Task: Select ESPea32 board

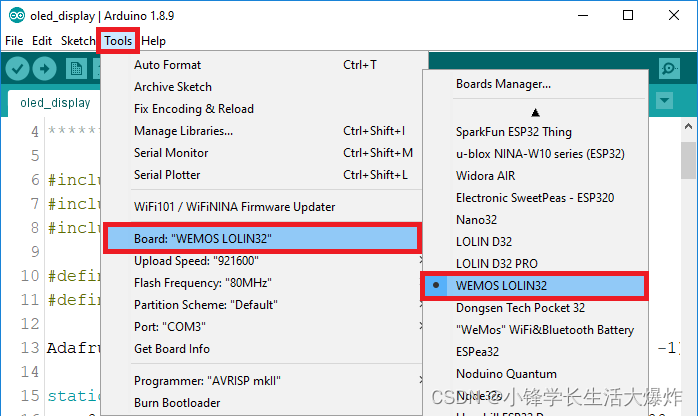Action: pyautogui.click(x=535, y=352)
